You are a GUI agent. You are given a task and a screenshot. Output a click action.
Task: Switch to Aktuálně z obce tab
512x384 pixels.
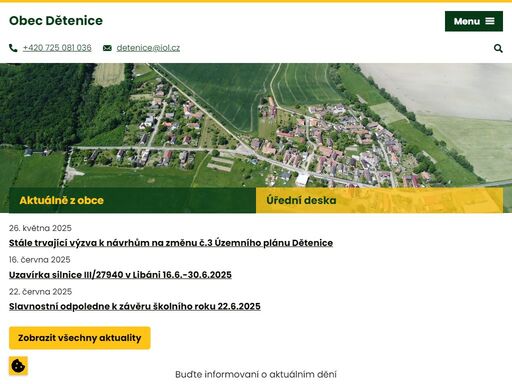coord(132,200)
